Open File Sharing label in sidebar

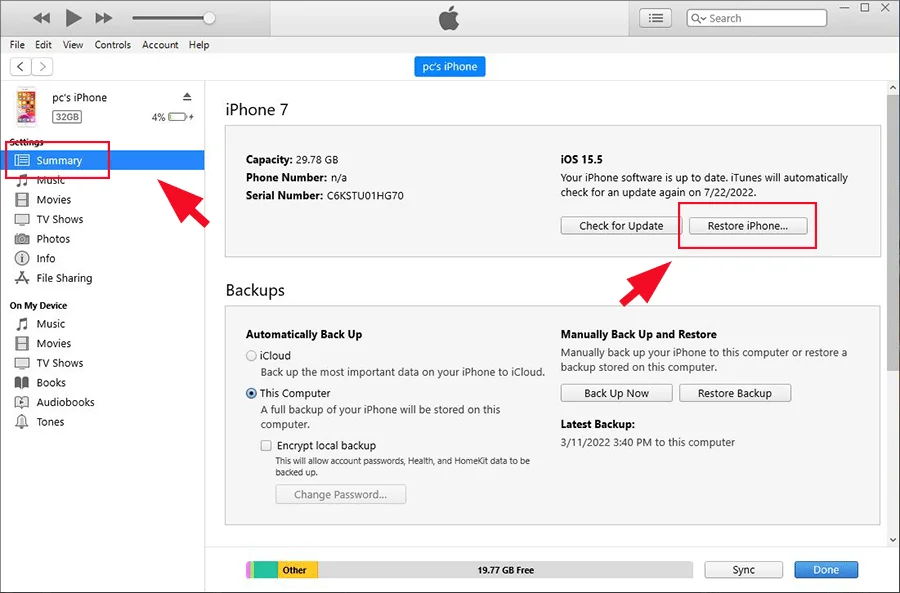pos(64,278)
